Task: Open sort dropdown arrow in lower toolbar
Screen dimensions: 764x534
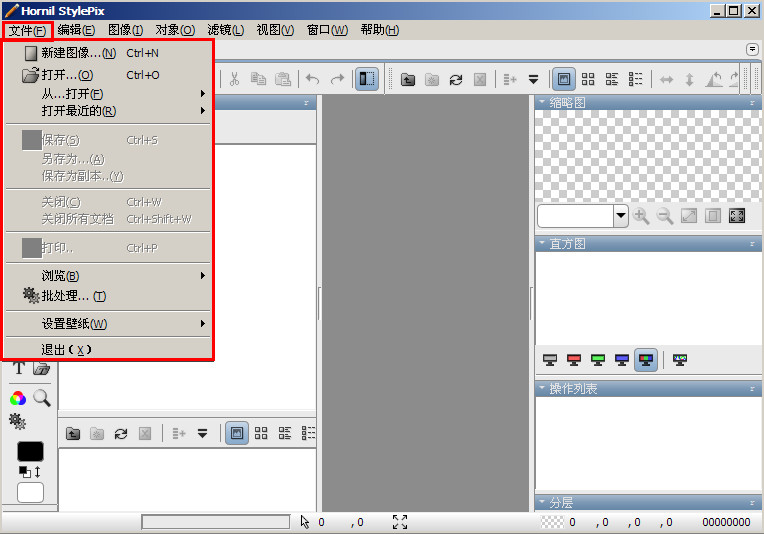Action: (202, 433)
